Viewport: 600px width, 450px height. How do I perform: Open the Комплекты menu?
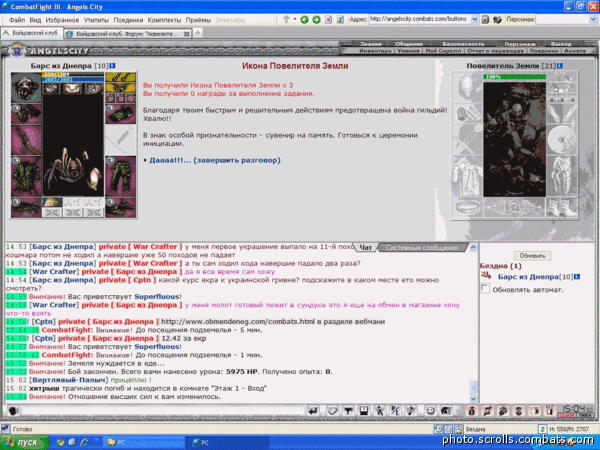pyautogui.click(x=164, y=20)
